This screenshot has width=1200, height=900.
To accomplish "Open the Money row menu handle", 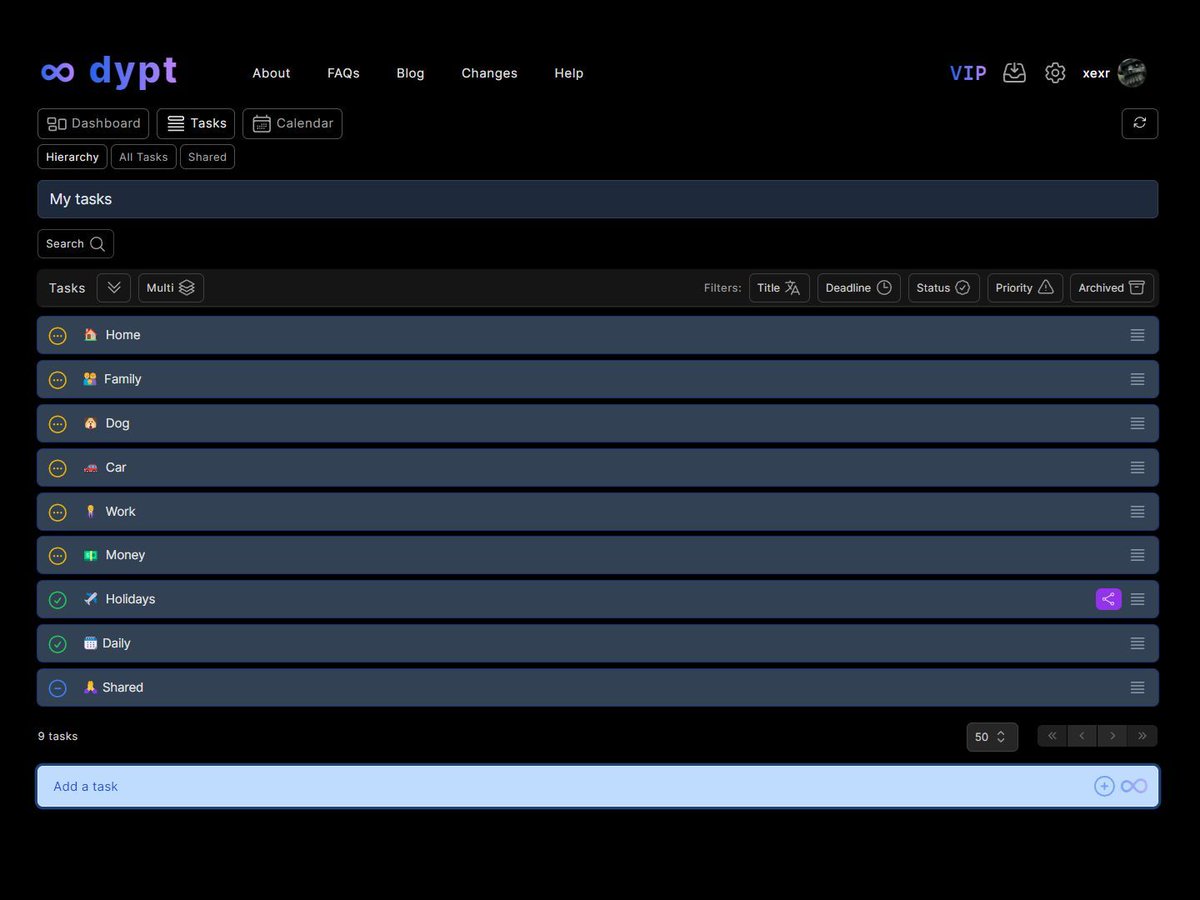I will [x=1138, y=555].
